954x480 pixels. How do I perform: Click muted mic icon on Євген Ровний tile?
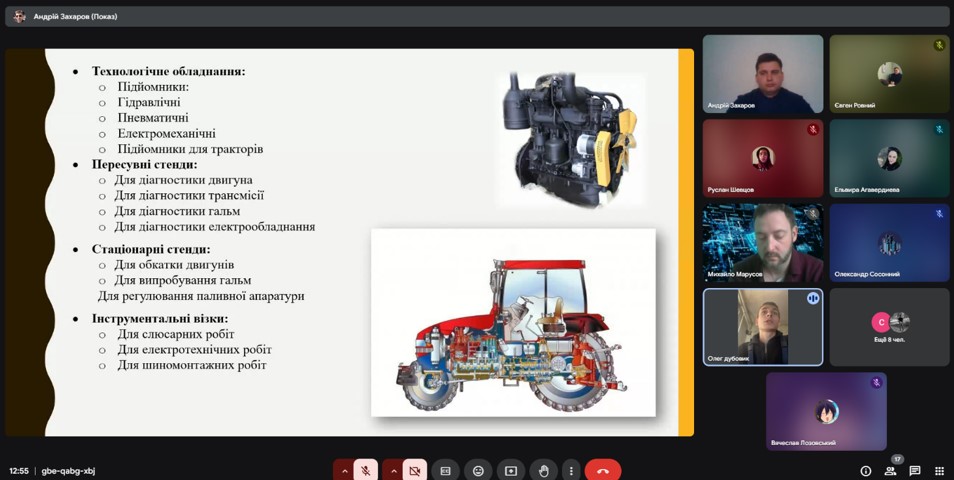[939, 45]
